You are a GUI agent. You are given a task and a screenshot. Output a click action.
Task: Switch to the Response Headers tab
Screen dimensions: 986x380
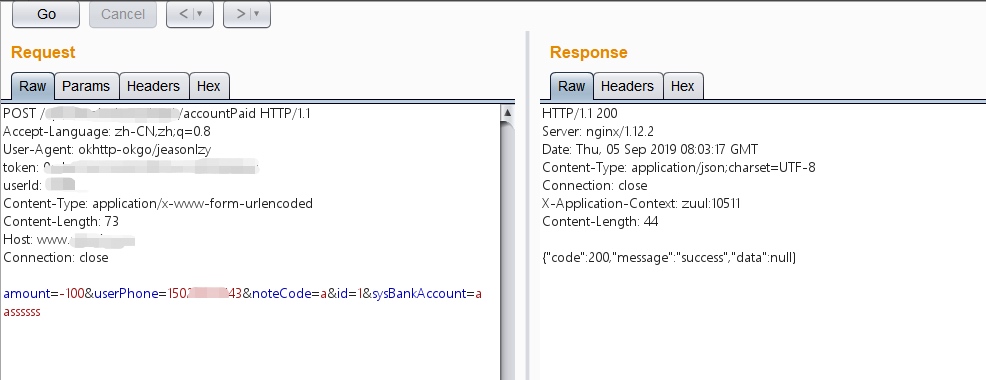[628, 86]
